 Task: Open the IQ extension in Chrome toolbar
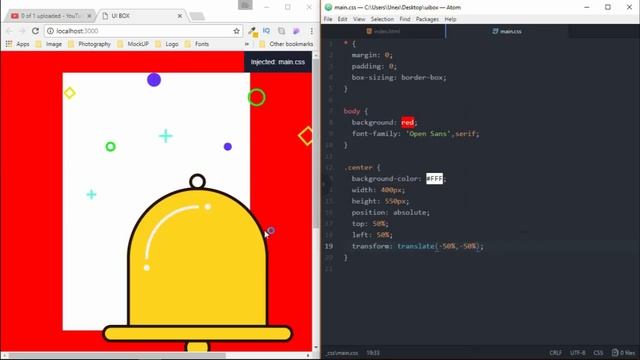(x=267, y=31)
